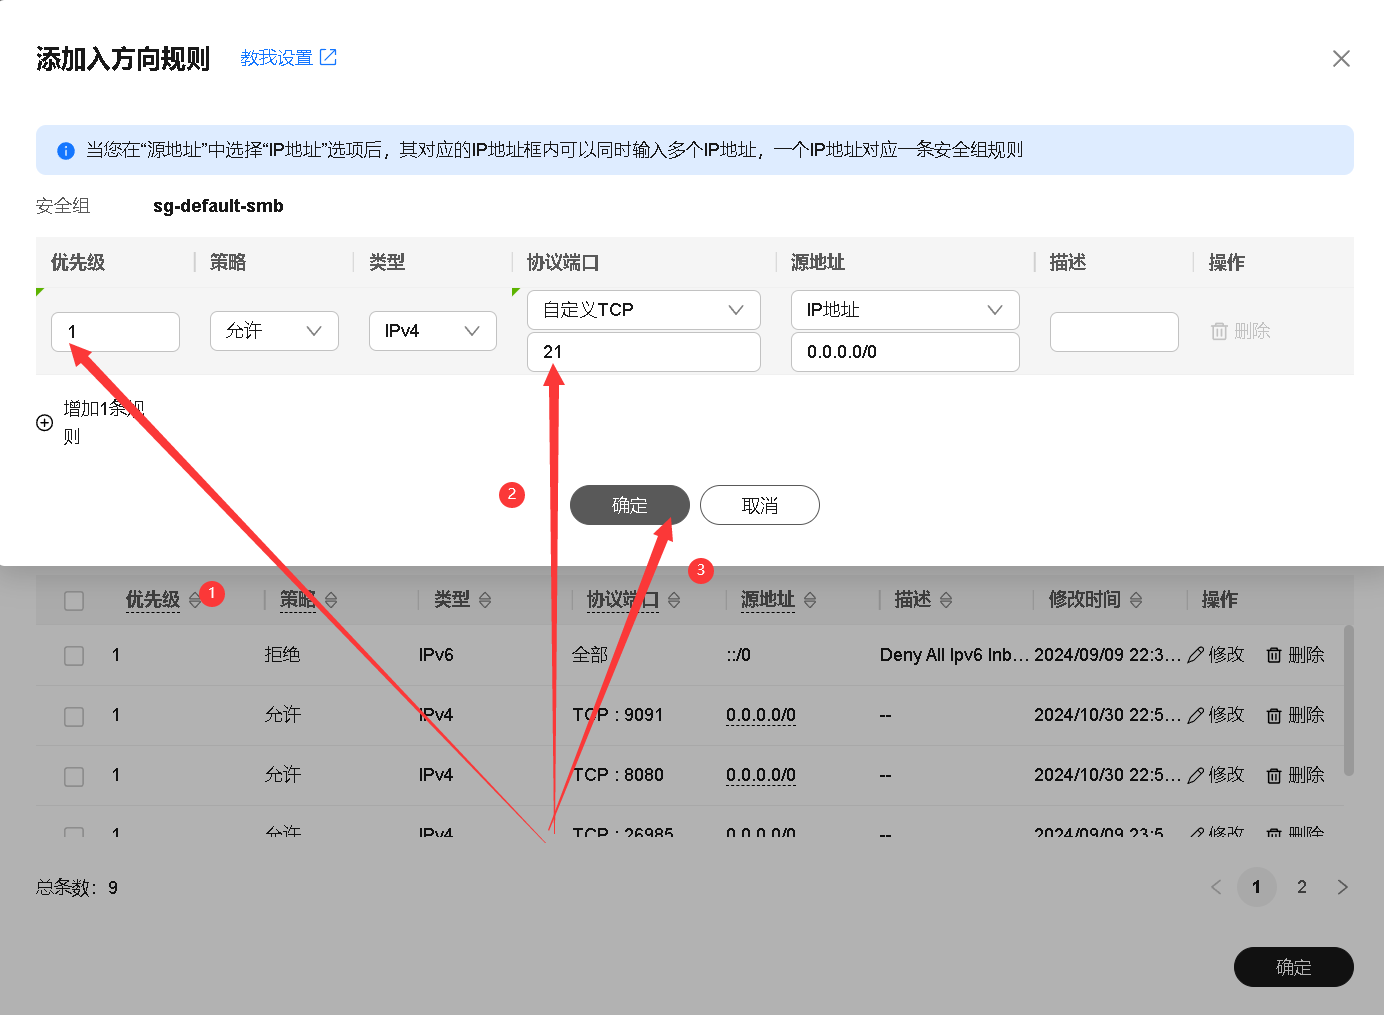Click the 确定 button to confirm the rule

[x=629, y=505]
